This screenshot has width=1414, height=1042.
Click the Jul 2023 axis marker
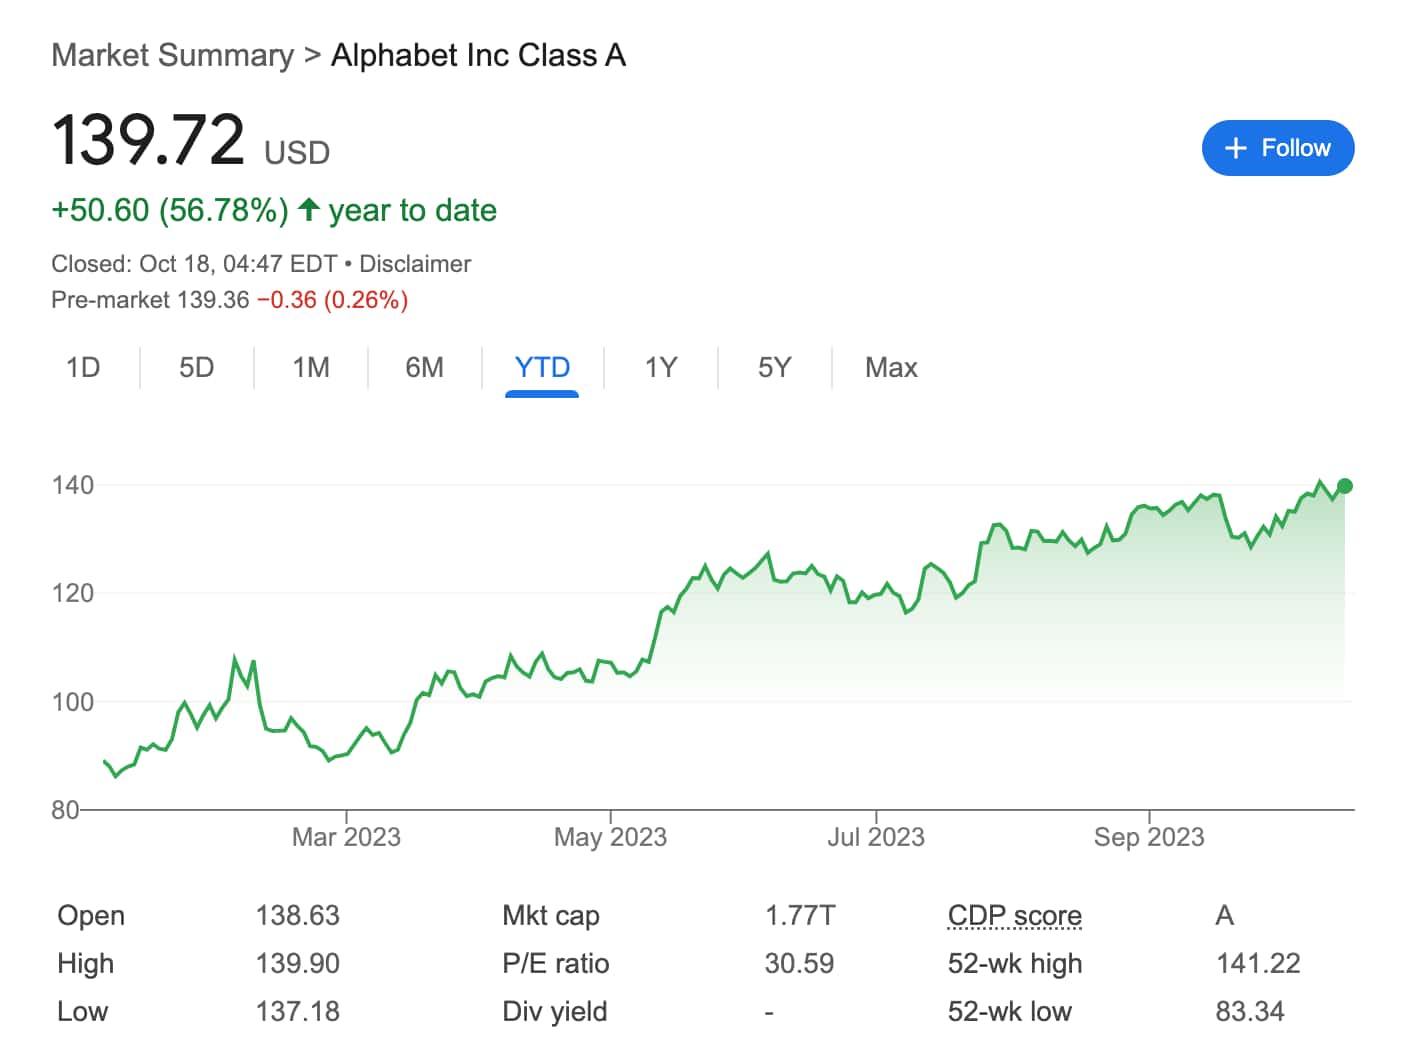click(876, 837)
